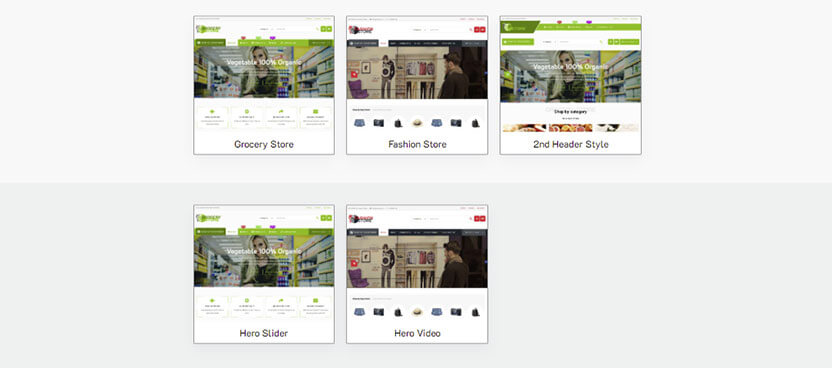832x368 pixels.
Task: Open the Grocery Store demo label
Action: (264, 144)
